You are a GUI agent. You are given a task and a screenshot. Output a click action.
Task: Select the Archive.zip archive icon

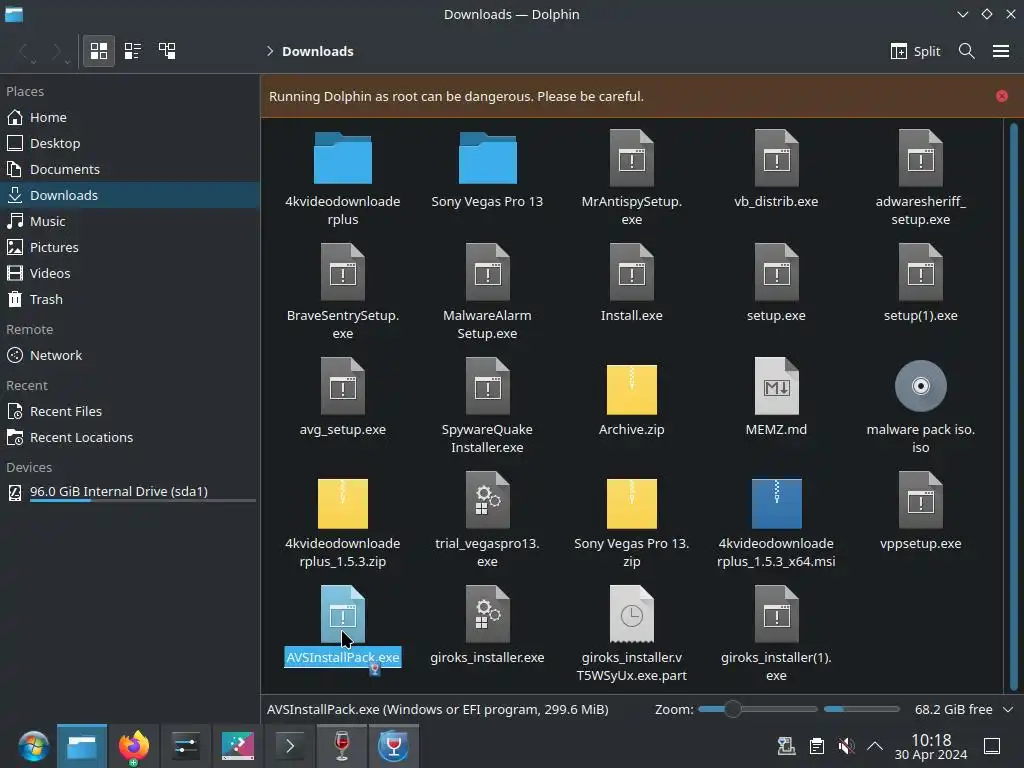click(x=632, y=389)
